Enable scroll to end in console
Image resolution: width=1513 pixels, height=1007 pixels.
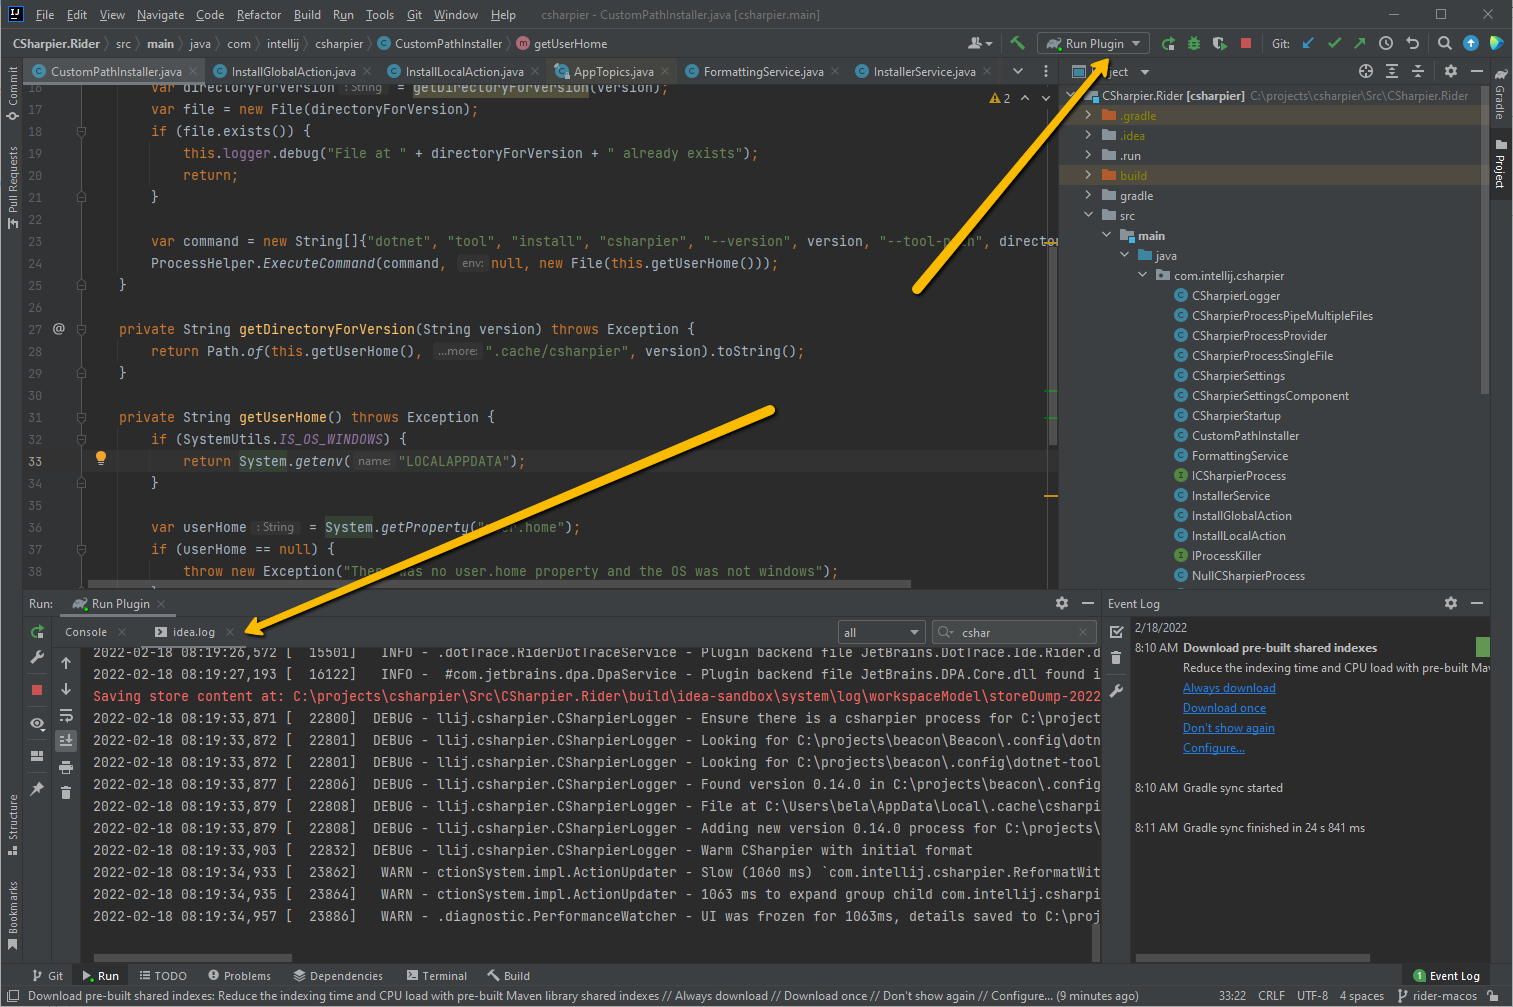pos(66,740)
